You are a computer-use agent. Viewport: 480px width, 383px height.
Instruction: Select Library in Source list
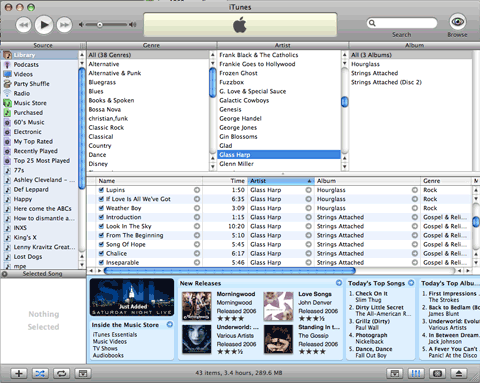click(39, 55)
